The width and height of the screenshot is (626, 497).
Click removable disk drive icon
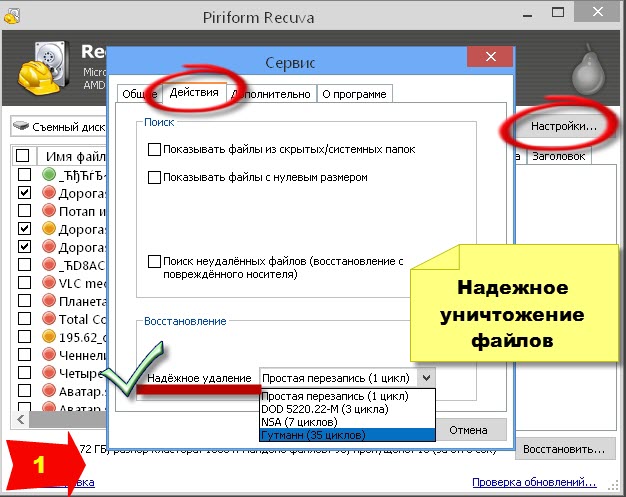click(21, 126)
